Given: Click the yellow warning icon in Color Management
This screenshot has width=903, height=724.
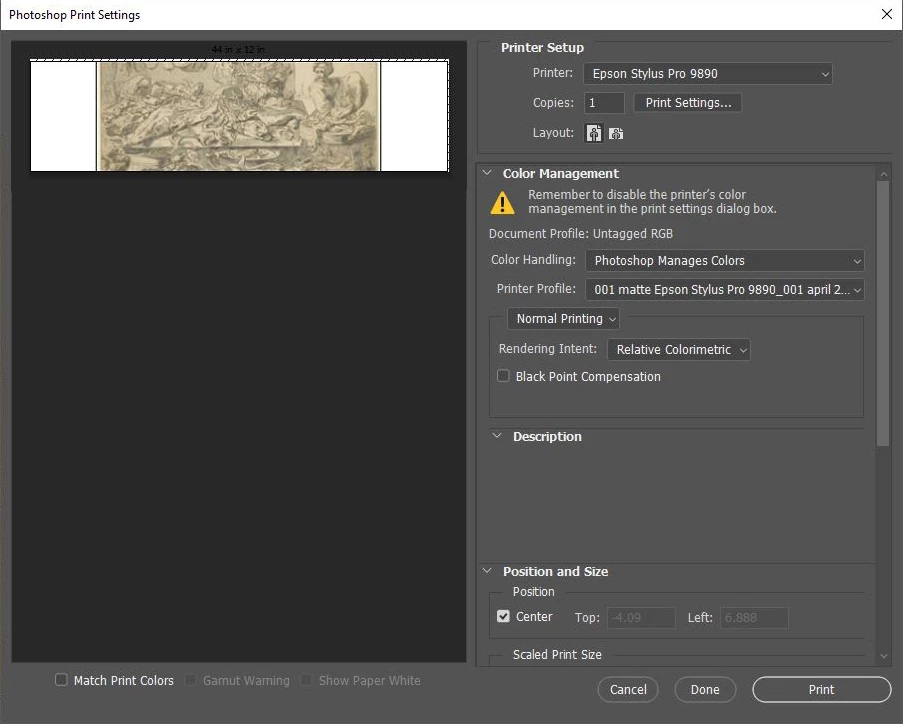Looking at the screenshot, I should [502, 202].
